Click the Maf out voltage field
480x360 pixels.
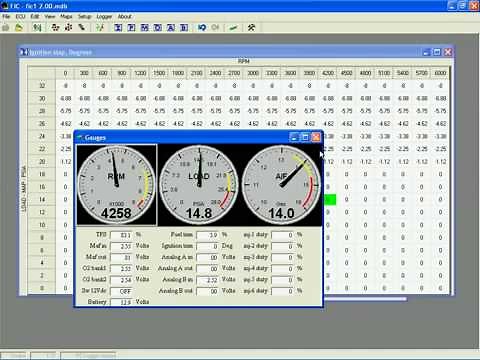[x=121, y=257]
